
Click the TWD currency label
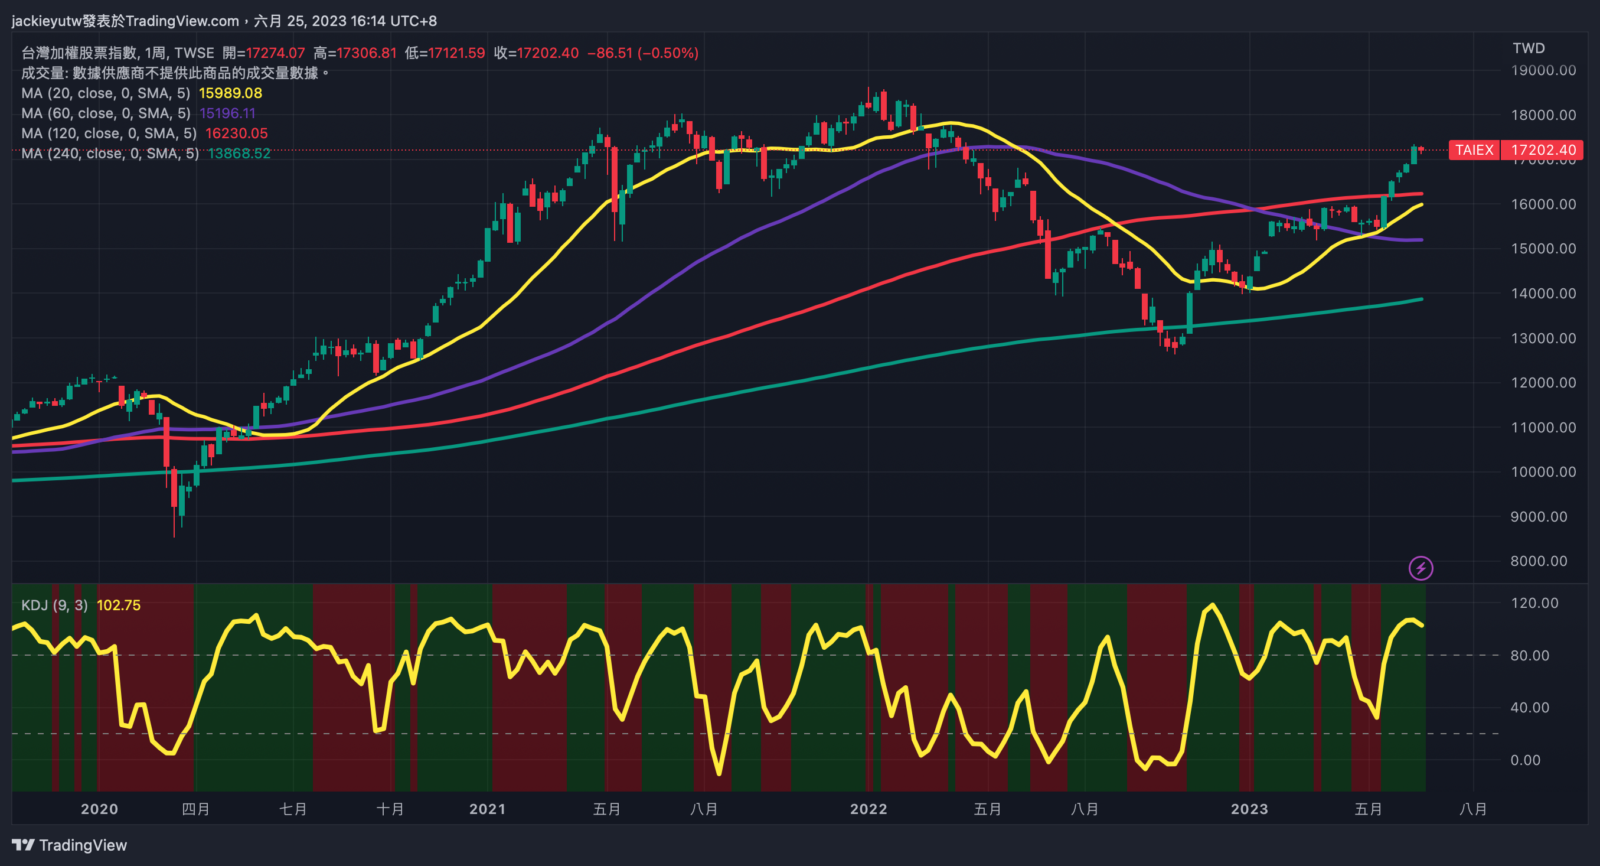tap(1528, 48)
